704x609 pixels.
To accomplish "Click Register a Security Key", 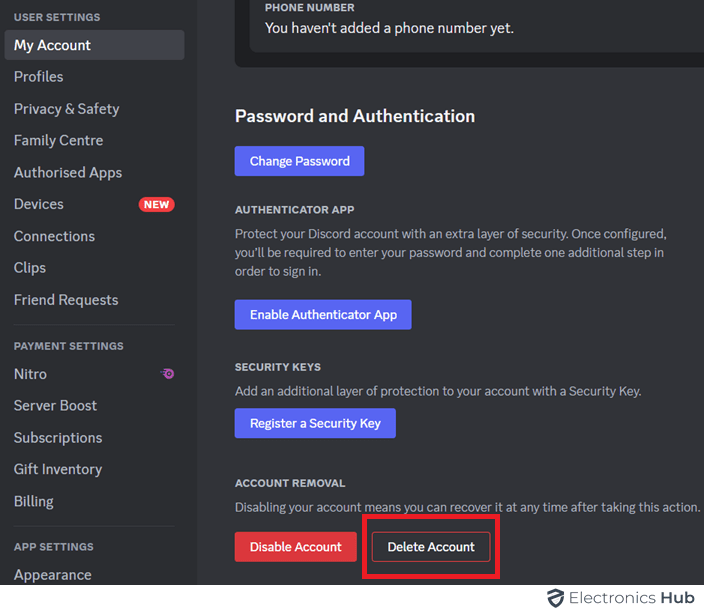I will pos(315,423).
